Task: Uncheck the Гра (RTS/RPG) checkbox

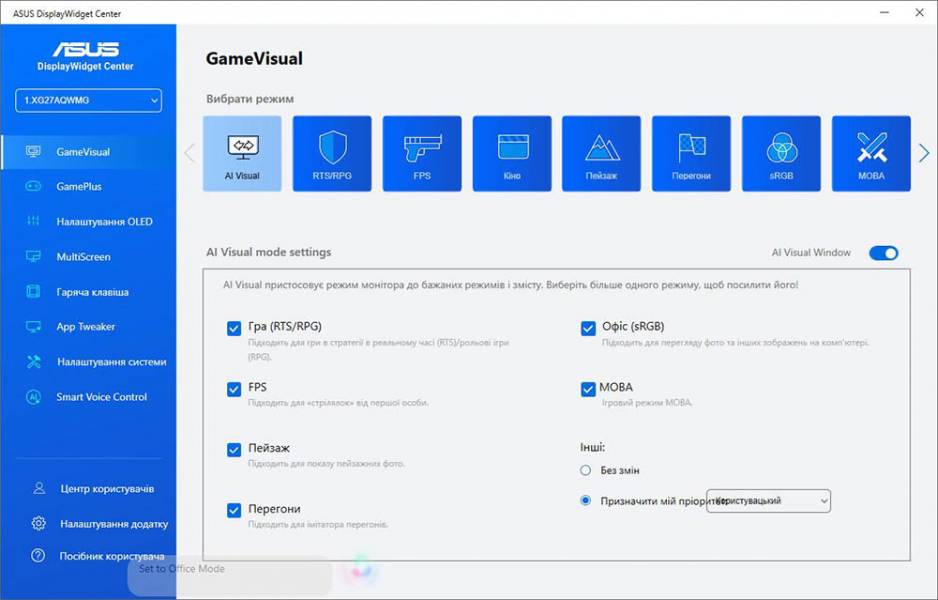Action: pyautogui.click(x=234, y=327)
